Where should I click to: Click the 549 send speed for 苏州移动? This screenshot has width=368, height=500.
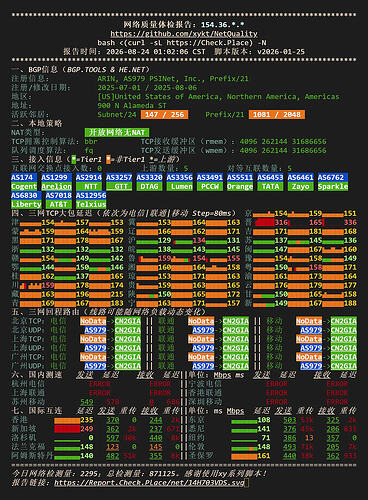[x=87, y=402]
